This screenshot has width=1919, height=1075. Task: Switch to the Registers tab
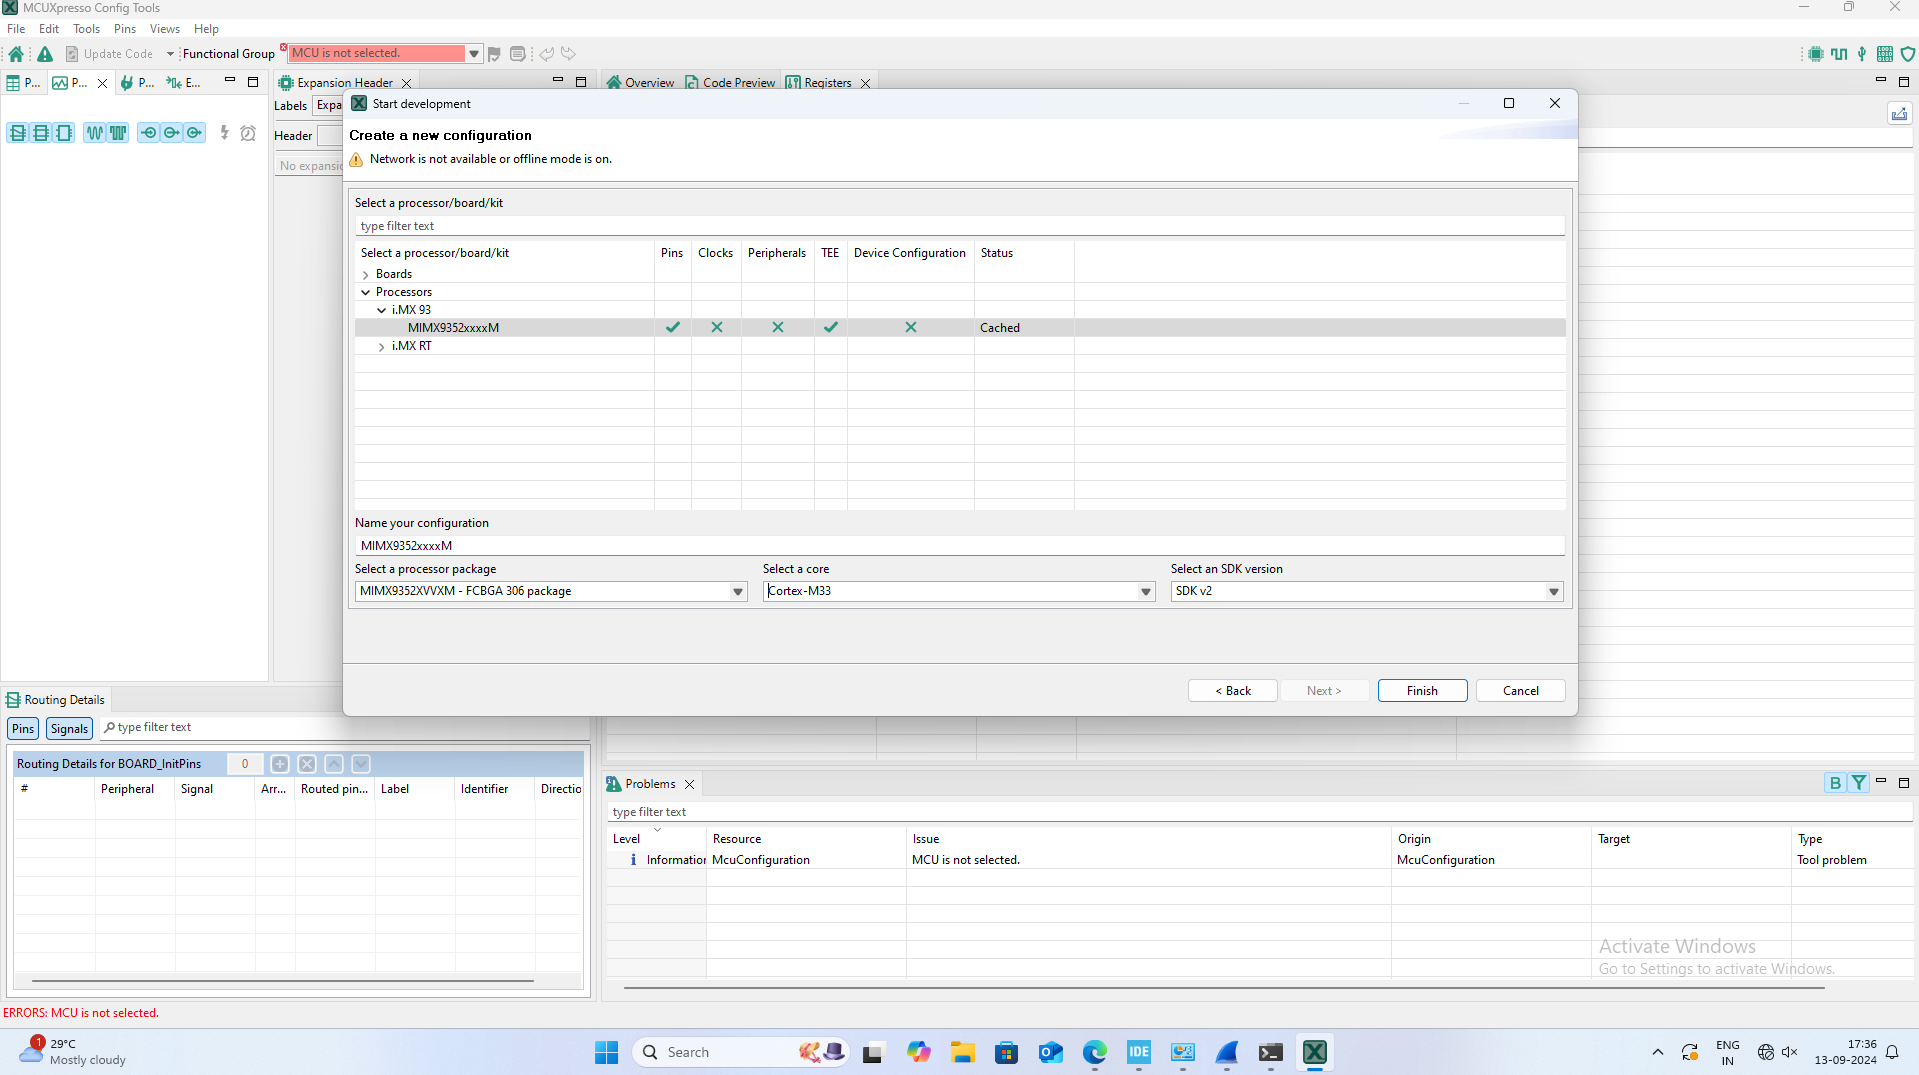coord(819,83)
